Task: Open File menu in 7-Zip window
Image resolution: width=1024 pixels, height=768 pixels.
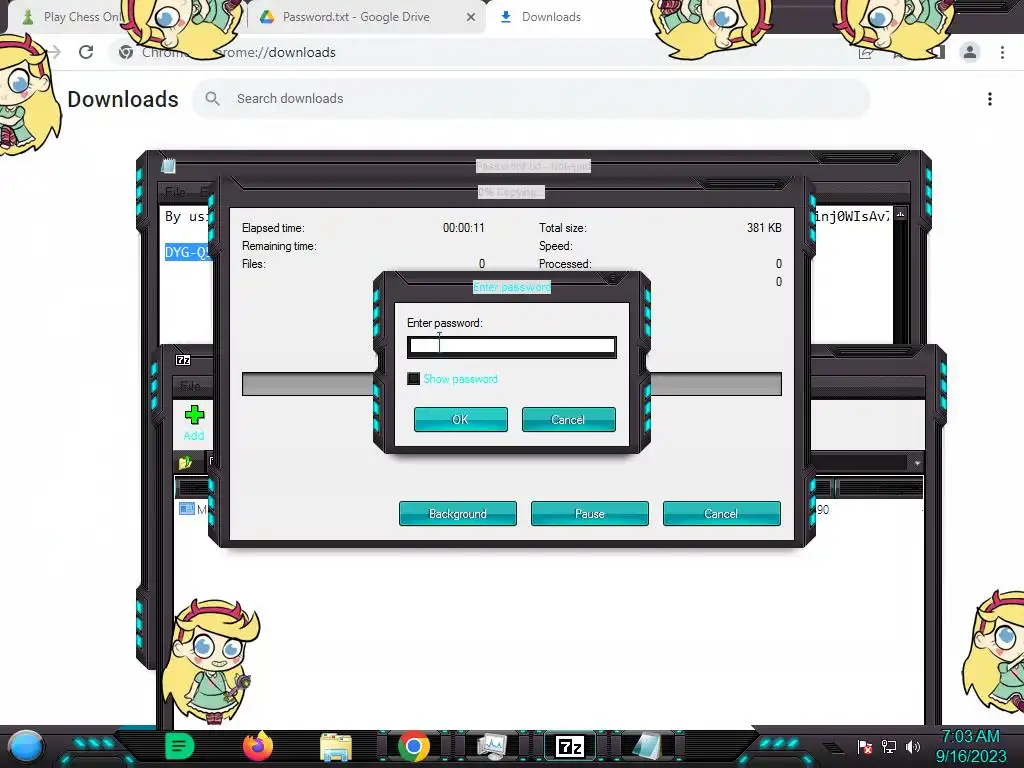Action: [190, 385]
